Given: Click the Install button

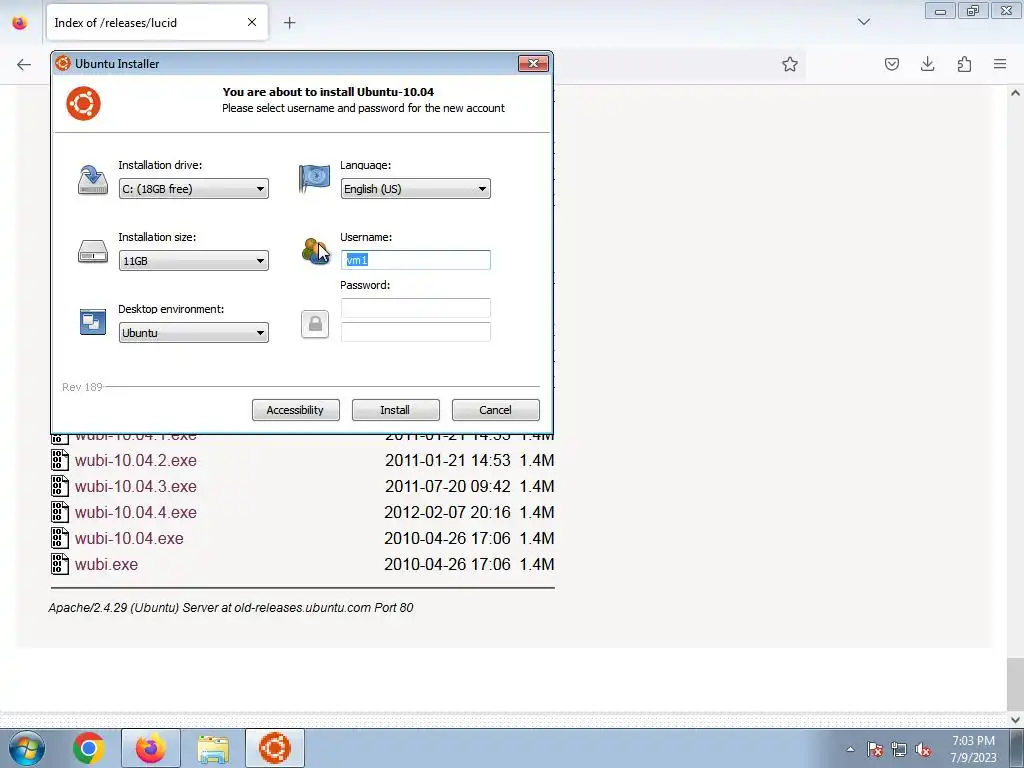Looking at the screenshot, I should 395,410.
